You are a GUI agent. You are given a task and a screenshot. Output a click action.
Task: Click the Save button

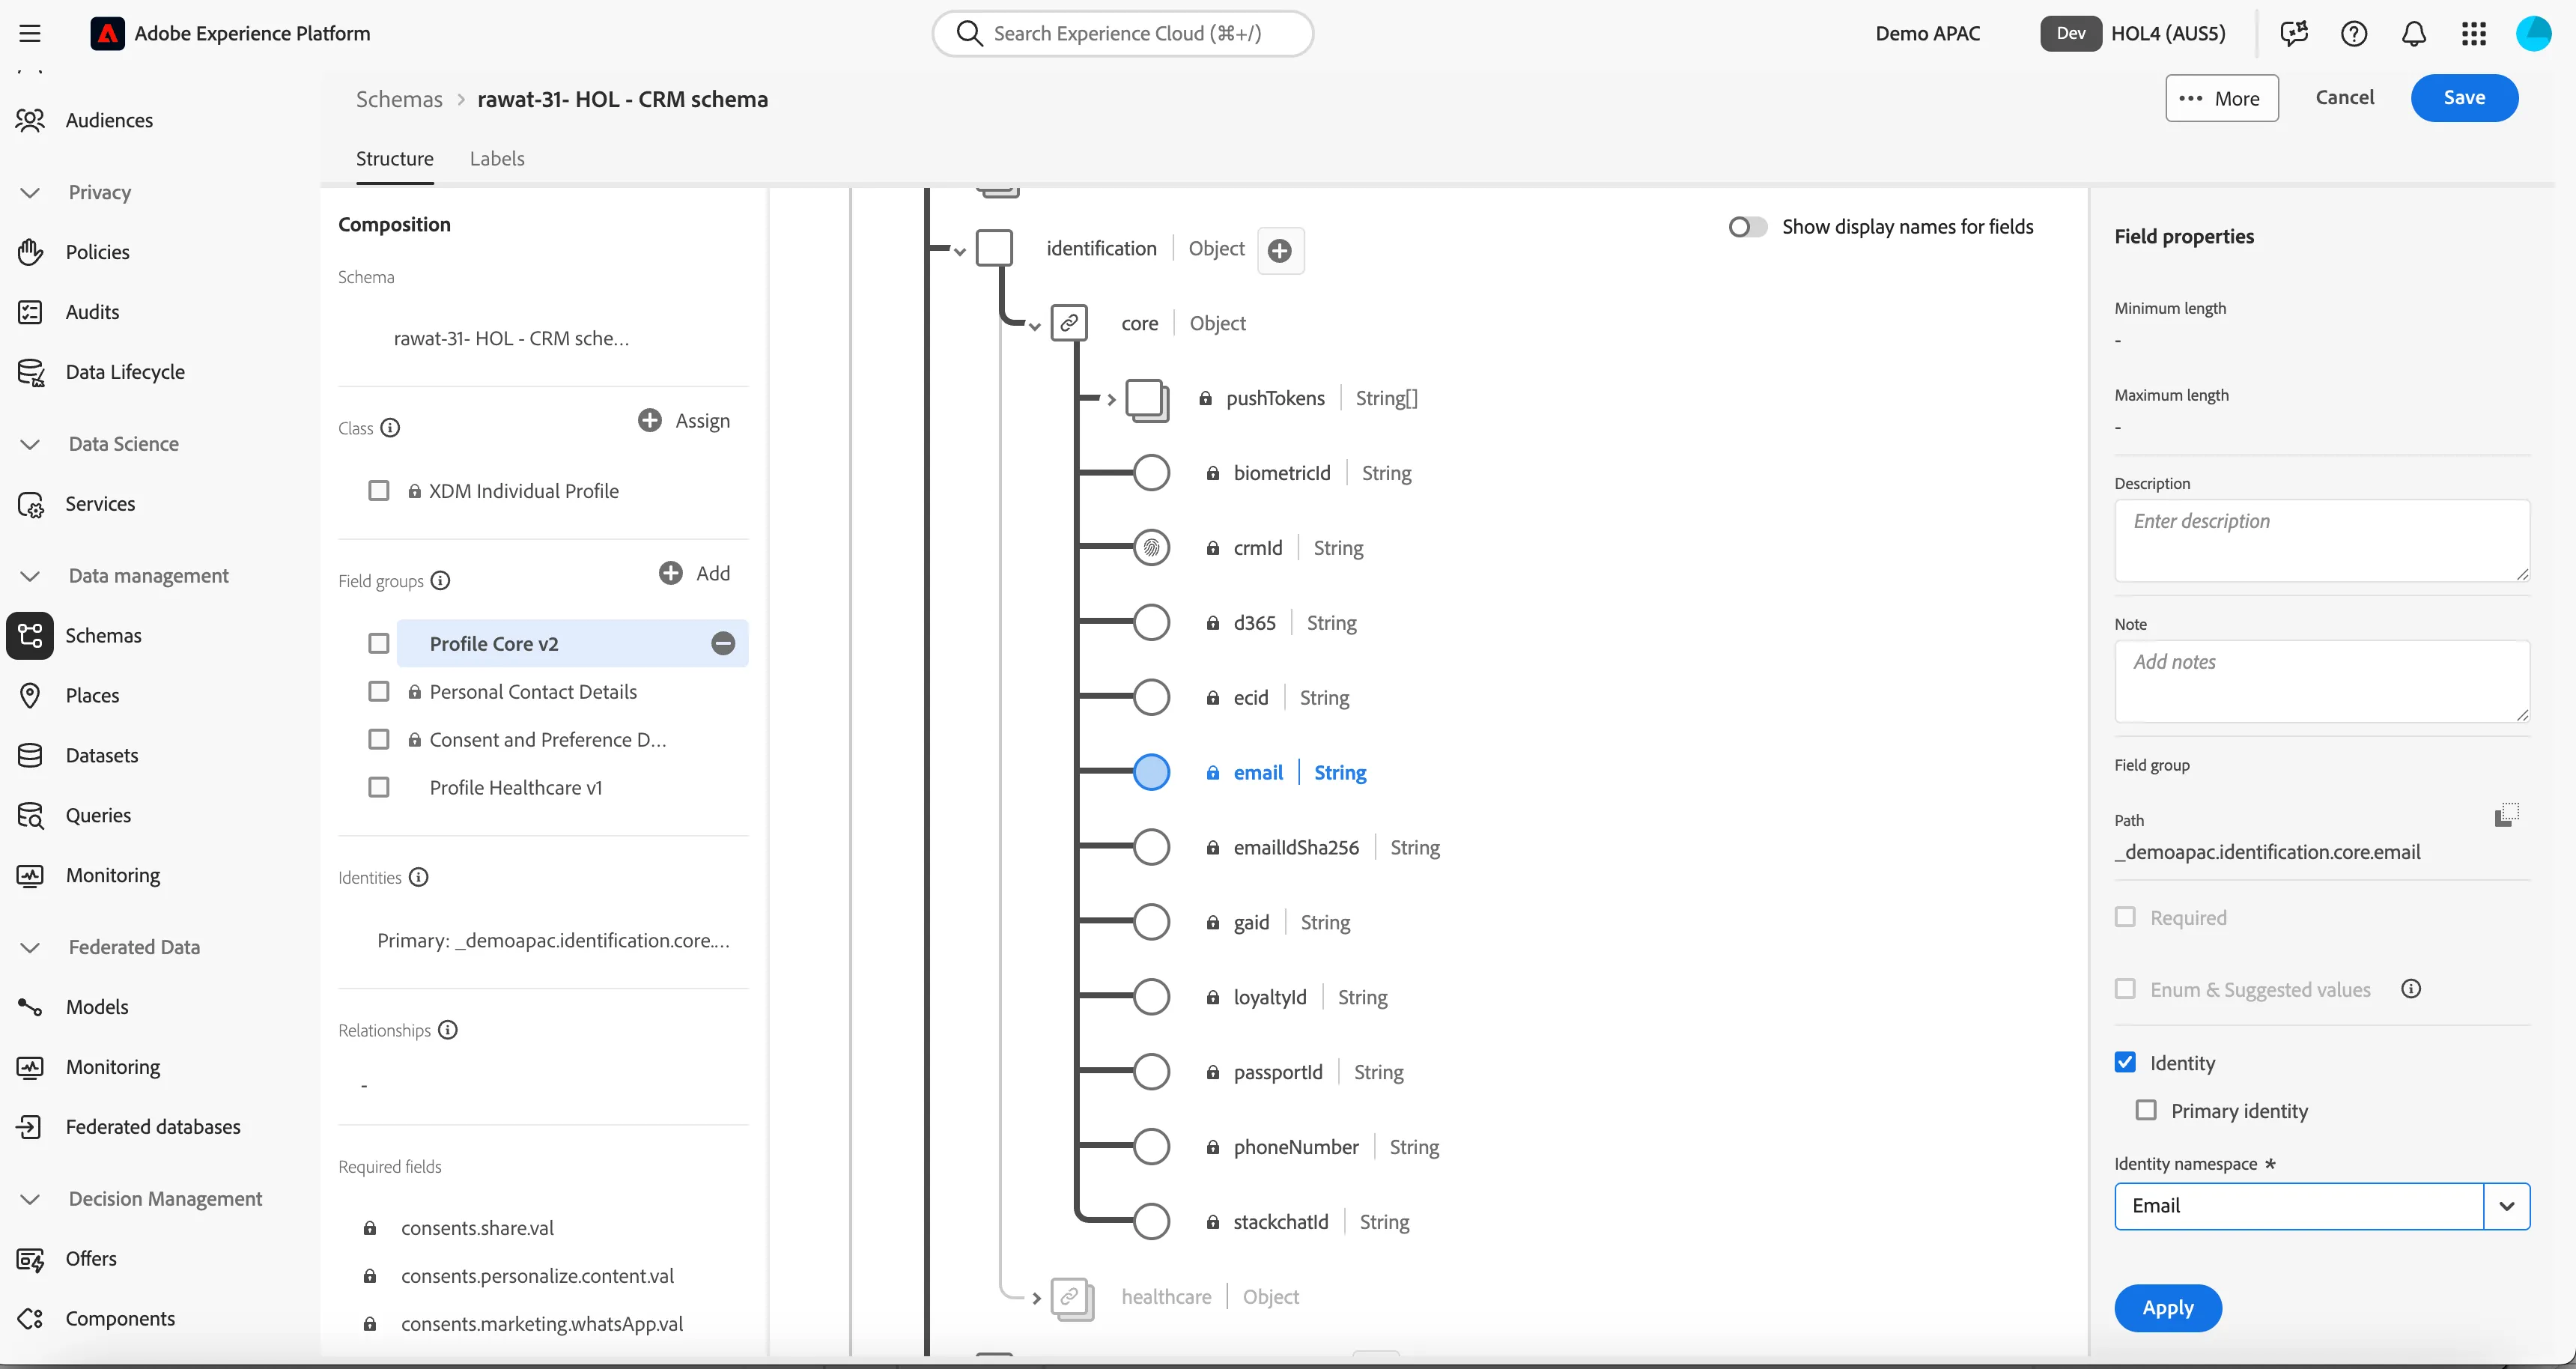2464,97
